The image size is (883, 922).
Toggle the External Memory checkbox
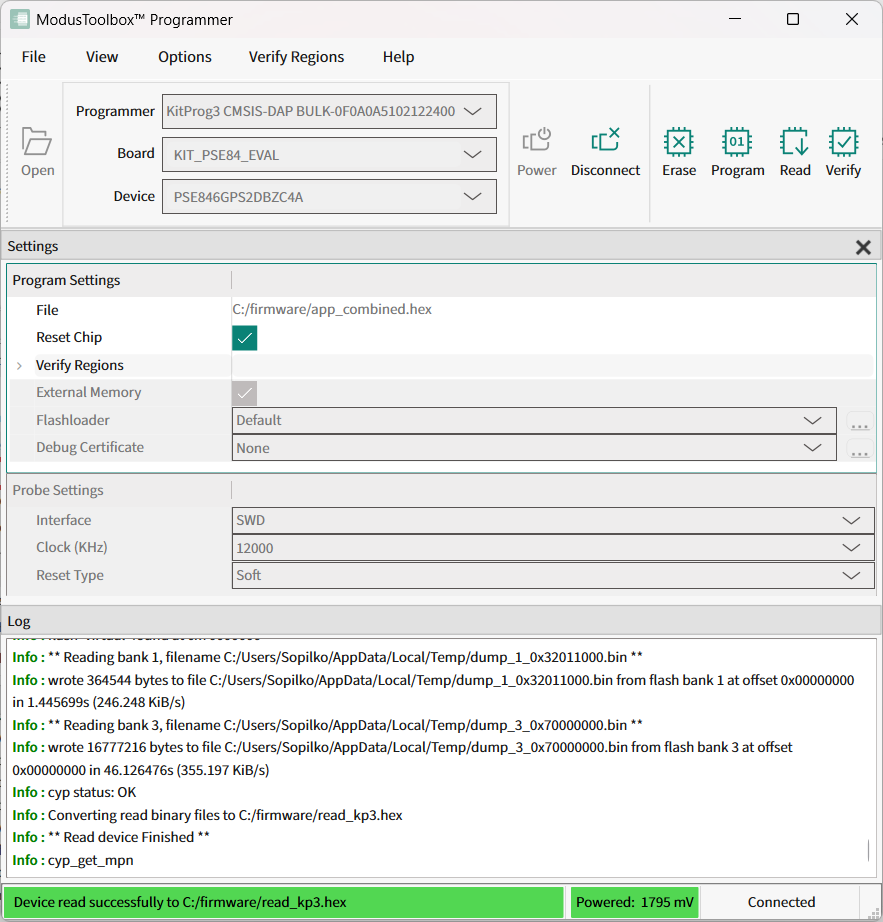click(245, 393)
